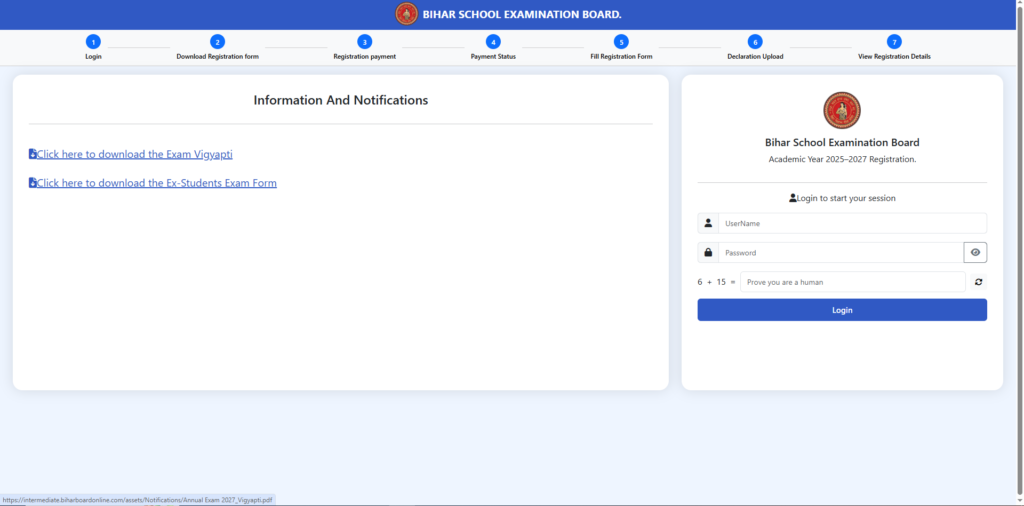Toggle password visibility with the eye icon

click(x=975, y=253)
